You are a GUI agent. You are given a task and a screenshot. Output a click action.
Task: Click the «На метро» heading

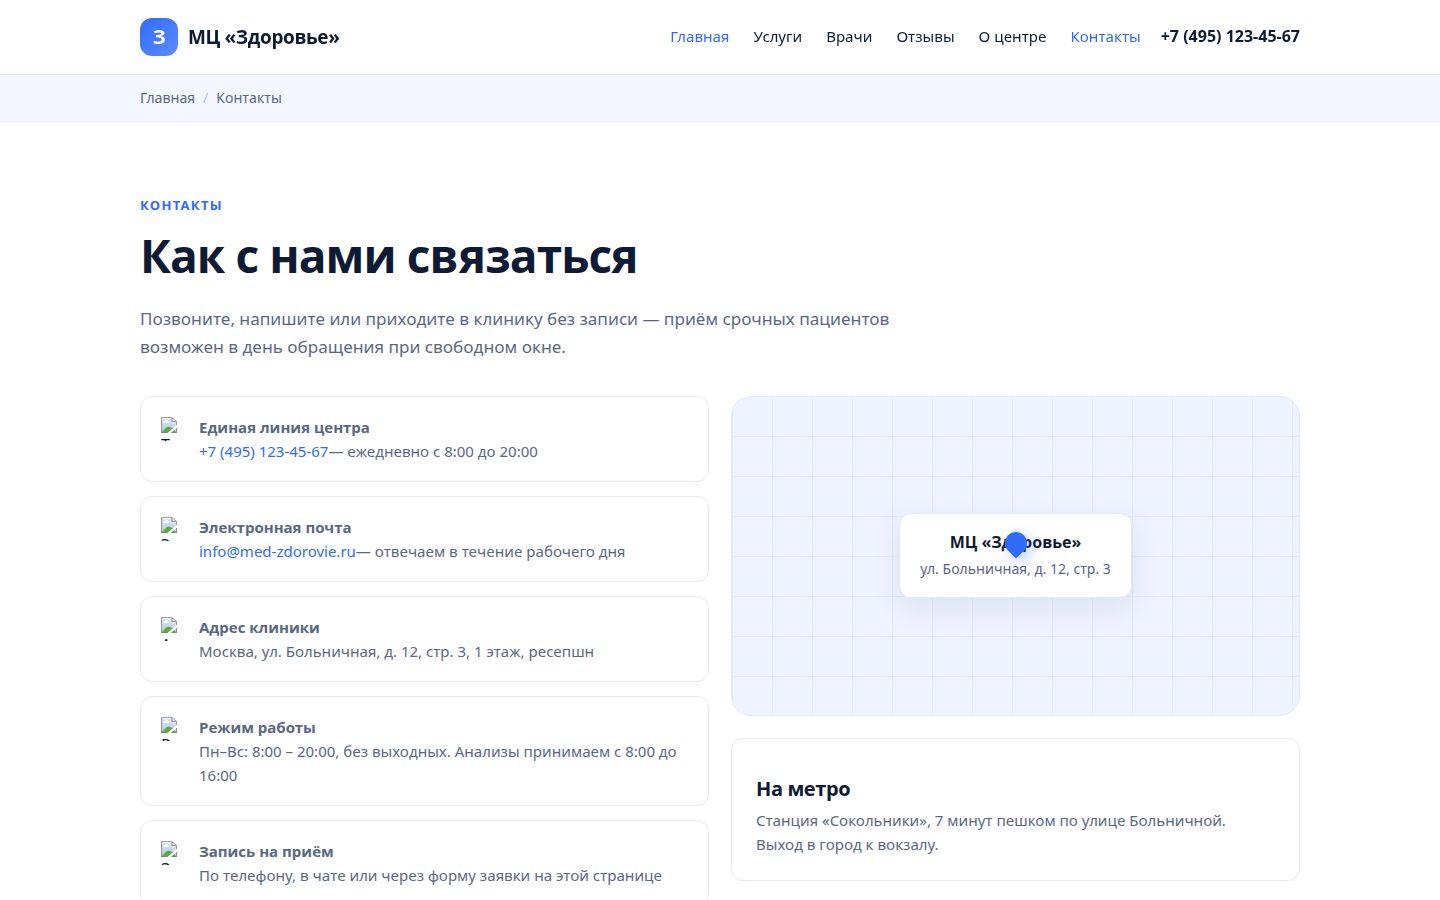pos(803,789)
